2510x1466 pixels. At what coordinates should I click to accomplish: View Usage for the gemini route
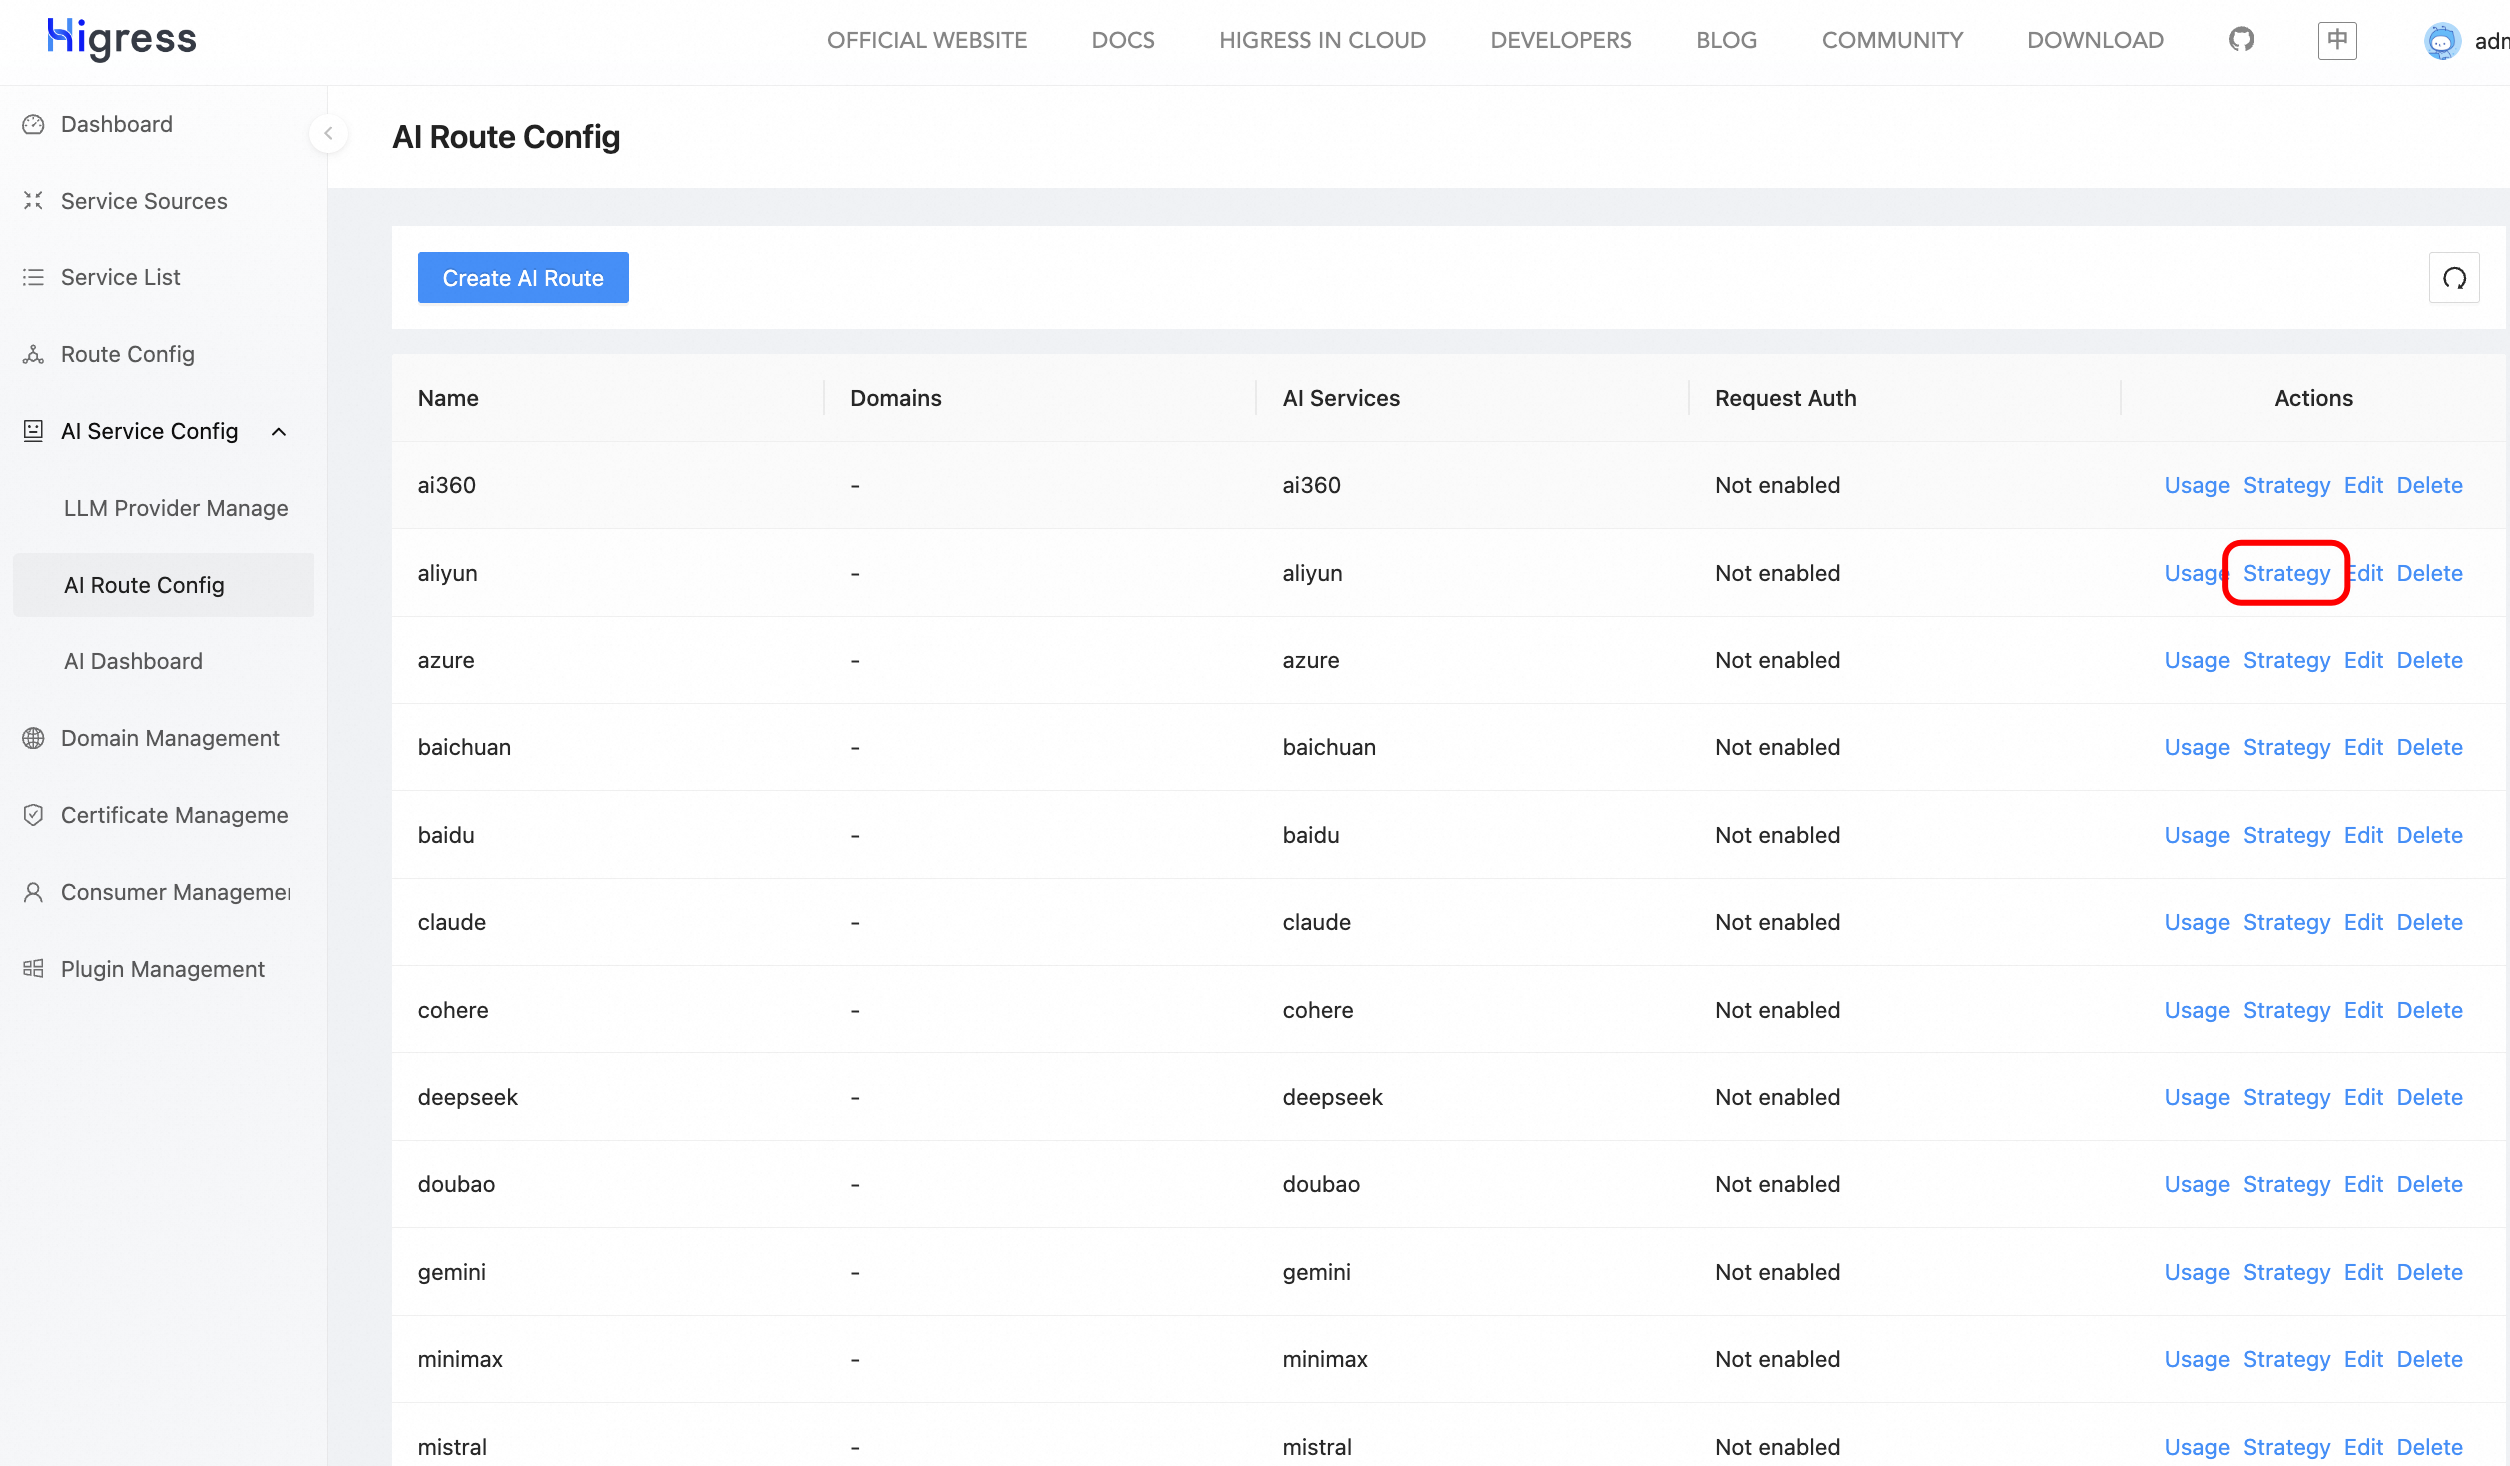click(x=2196, y=1272)
